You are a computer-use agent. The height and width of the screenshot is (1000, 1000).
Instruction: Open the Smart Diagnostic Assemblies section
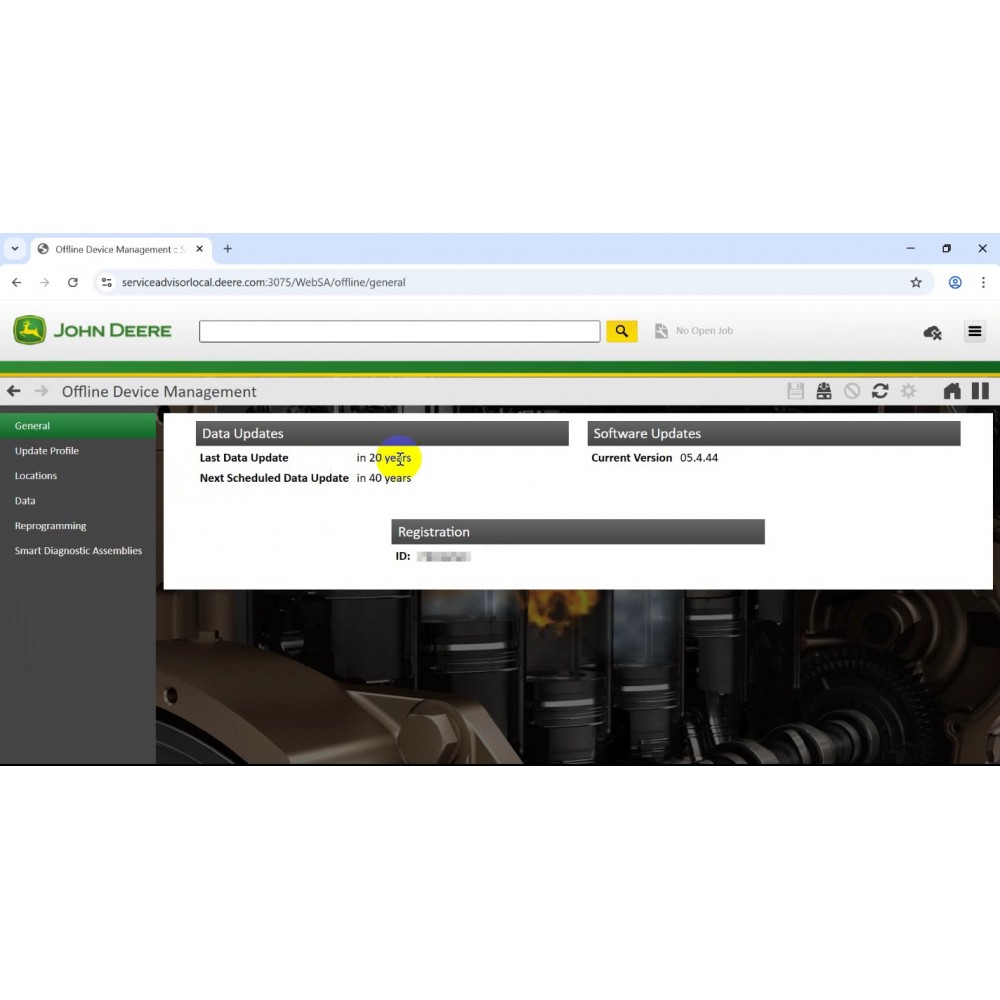pos(78,550)
